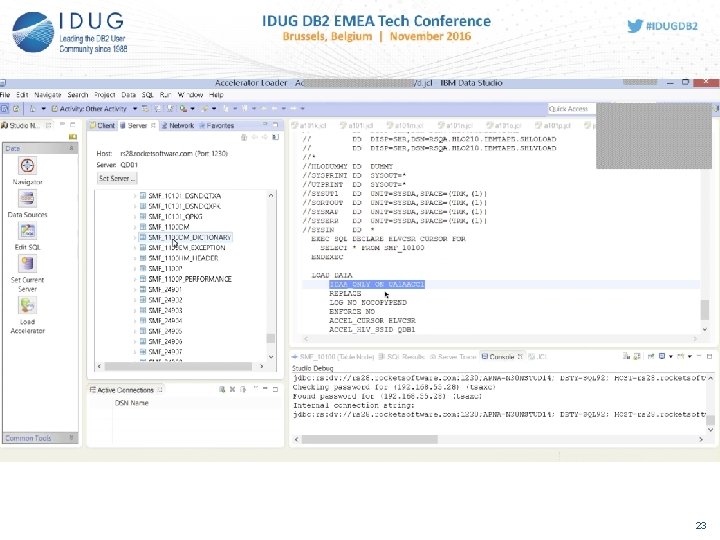Open the Project menu
Image resolution: width=720 pixels, height=540 pixels.
click(105, 95)
